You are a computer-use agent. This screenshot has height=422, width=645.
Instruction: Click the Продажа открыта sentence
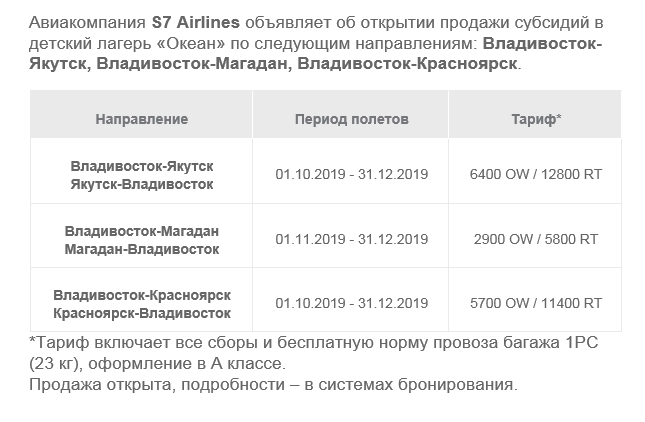(x=273, y=385)
